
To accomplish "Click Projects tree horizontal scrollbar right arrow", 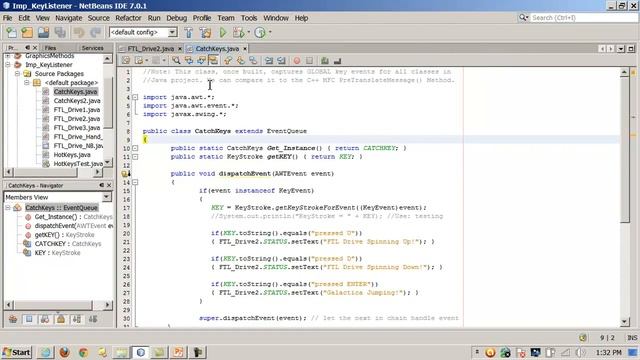I will 97,172.
